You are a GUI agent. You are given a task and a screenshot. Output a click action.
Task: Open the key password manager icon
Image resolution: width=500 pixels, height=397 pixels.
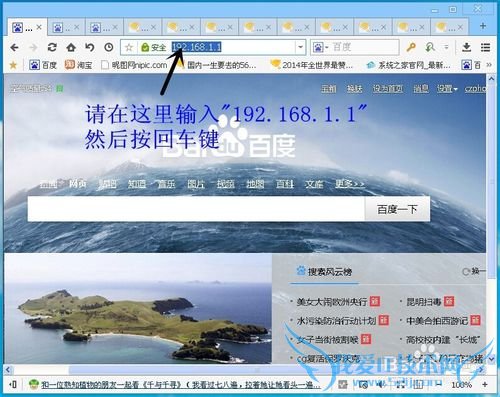[411, 47]
